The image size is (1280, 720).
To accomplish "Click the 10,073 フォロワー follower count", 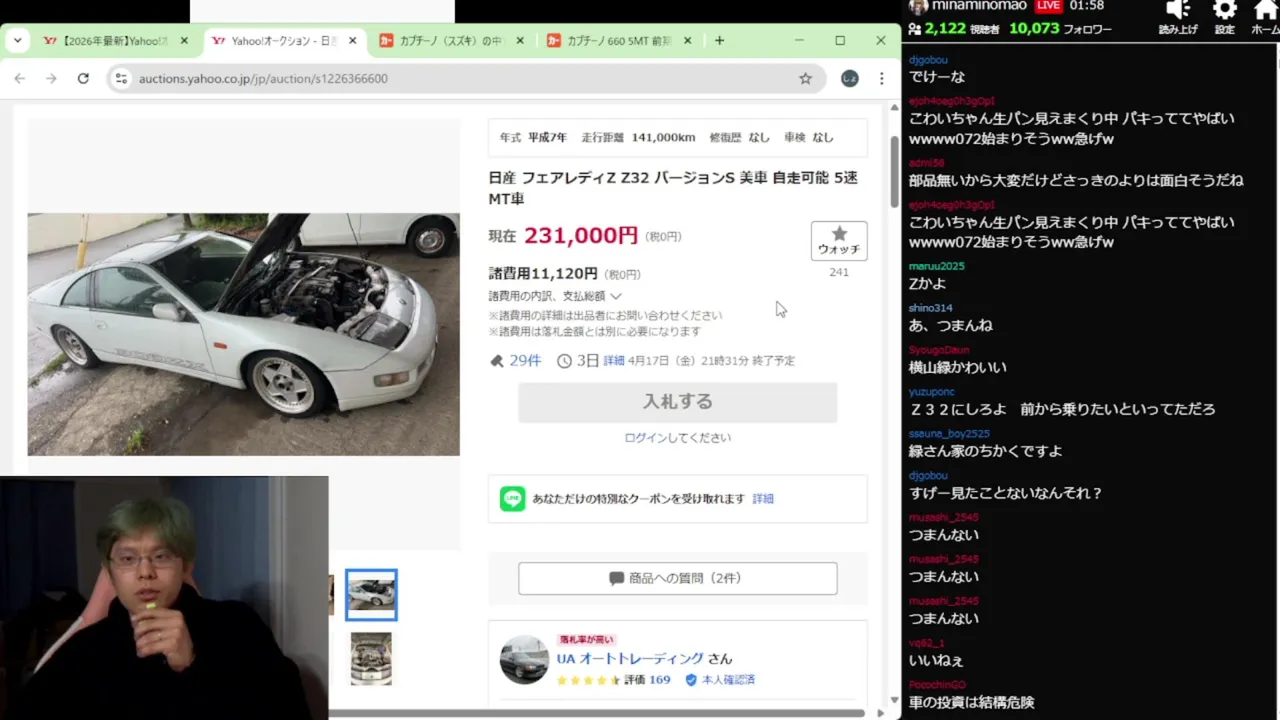I will coord(1060,29).
